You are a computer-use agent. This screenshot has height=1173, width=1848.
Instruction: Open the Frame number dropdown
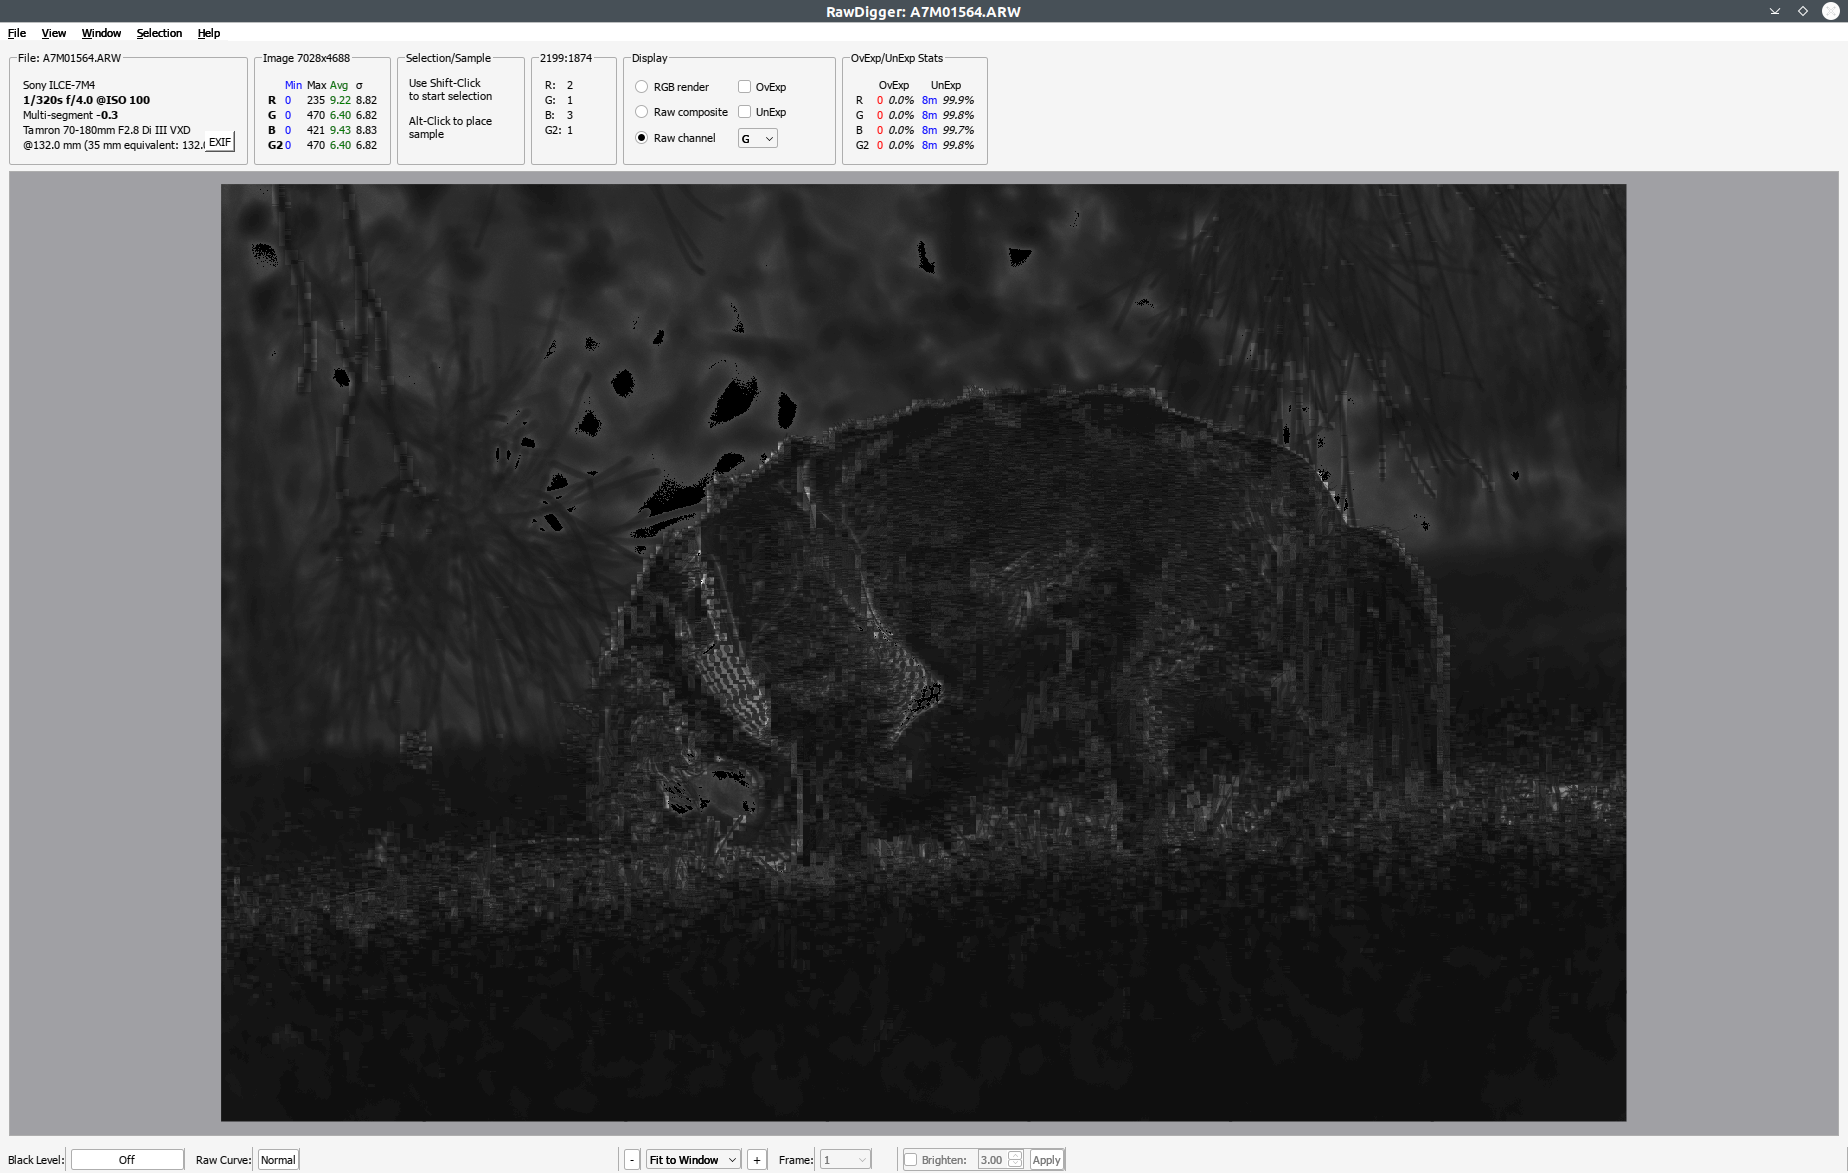pyautogui.click(x=845, y=1160)
